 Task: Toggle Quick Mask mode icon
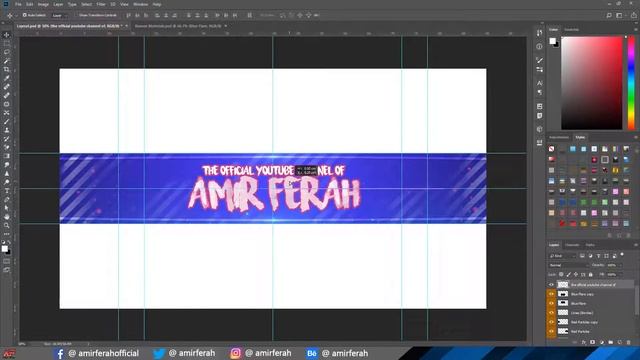pyautogui.click(x=7, y=261)
